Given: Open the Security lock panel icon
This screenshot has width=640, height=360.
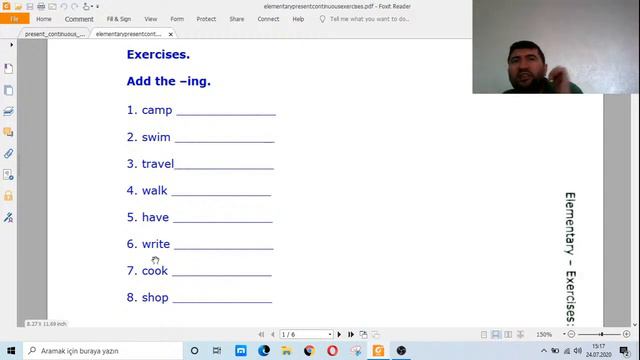Looking at the screenshot, I should [x=8, y=196].
